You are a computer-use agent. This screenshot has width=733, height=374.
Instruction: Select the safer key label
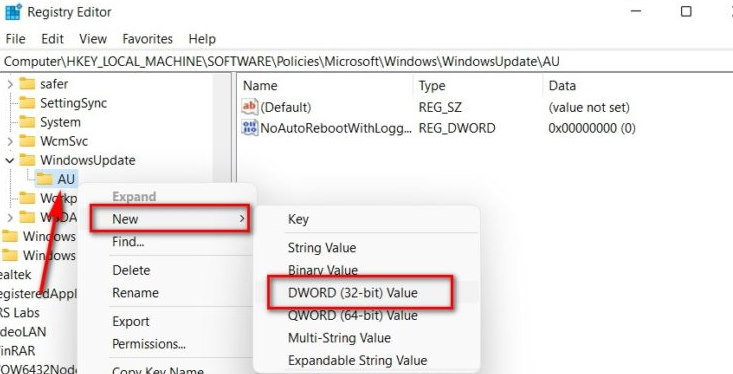tap(54, 84)
